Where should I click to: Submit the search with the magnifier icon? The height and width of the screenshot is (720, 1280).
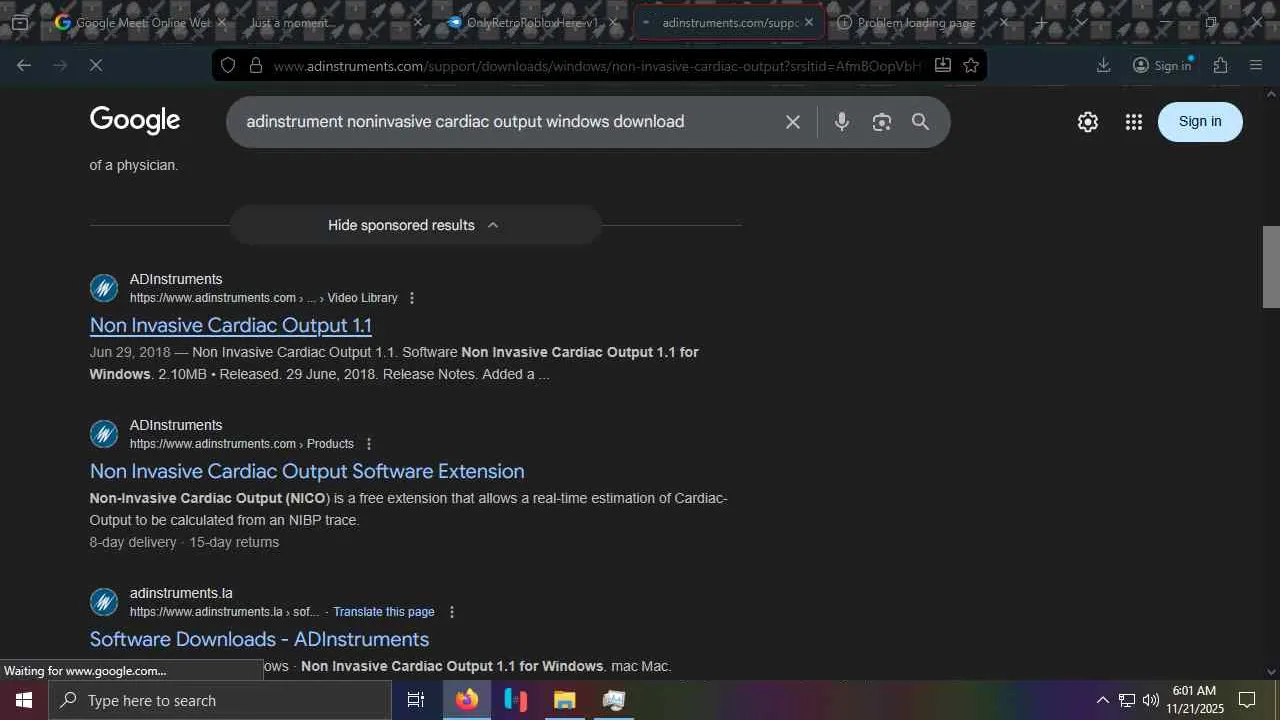[x=920, y=122]
